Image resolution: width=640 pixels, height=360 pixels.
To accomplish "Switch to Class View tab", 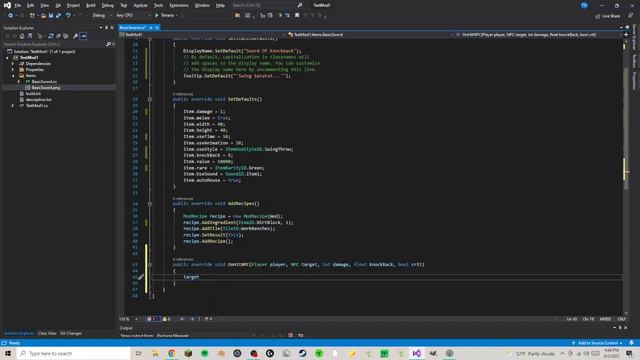I will tap(47, 333).
